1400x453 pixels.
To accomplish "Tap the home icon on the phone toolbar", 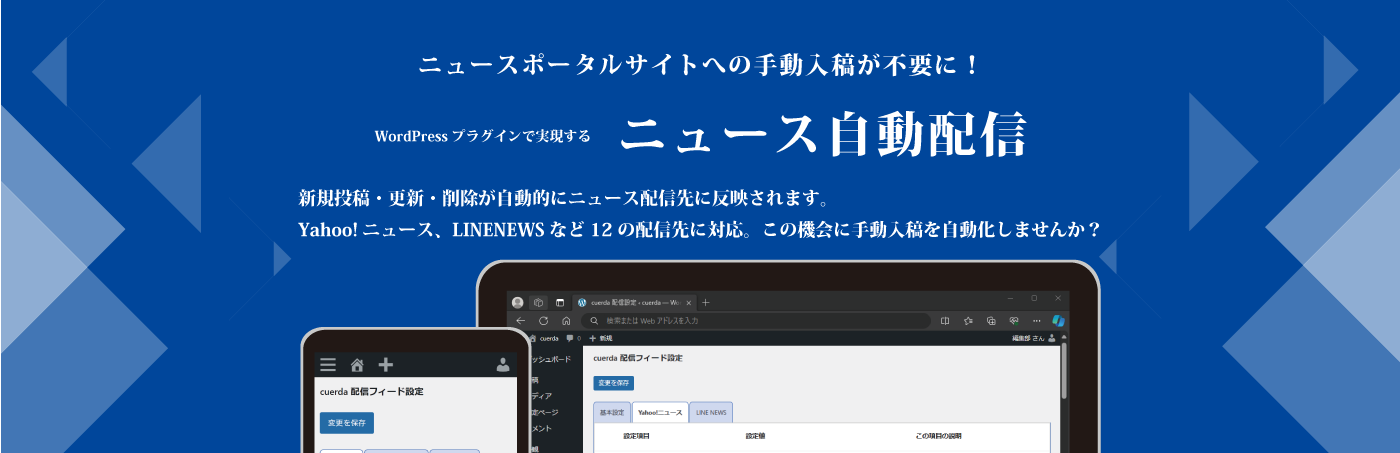I will pyautogui.click(x=357, y=365).
